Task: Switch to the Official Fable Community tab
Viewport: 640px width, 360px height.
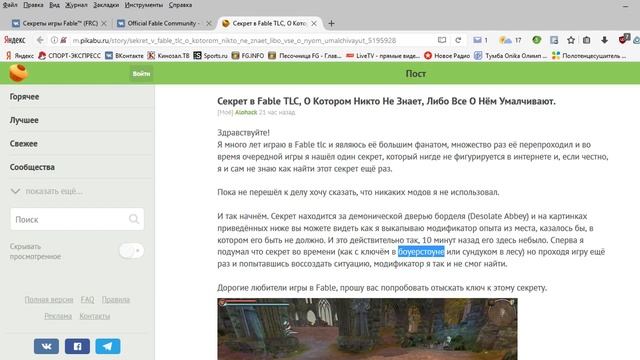Action: point(162,23)
